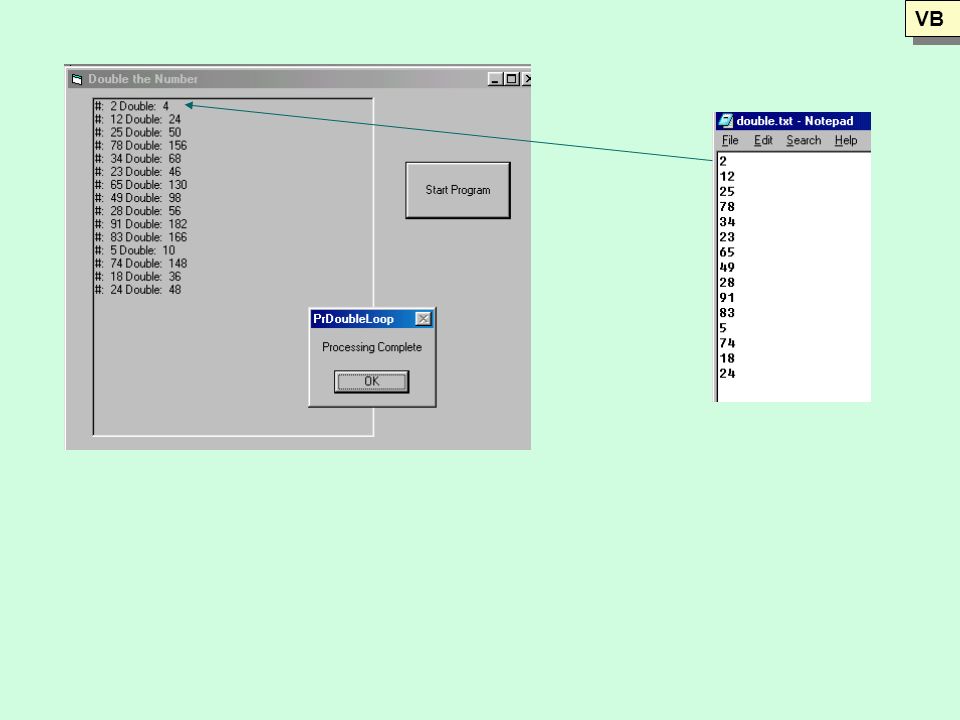Click the number 28 in Notepad
The height and width of the screenshot is (720, 960).
point(727,282)
